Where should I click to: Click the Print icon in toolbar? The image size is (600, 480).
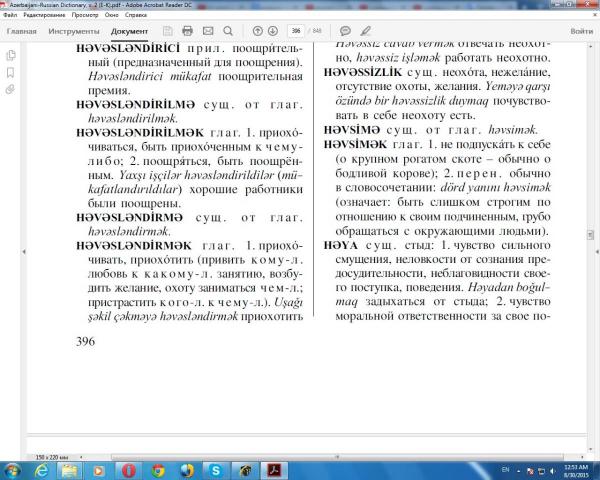[187, 31]
